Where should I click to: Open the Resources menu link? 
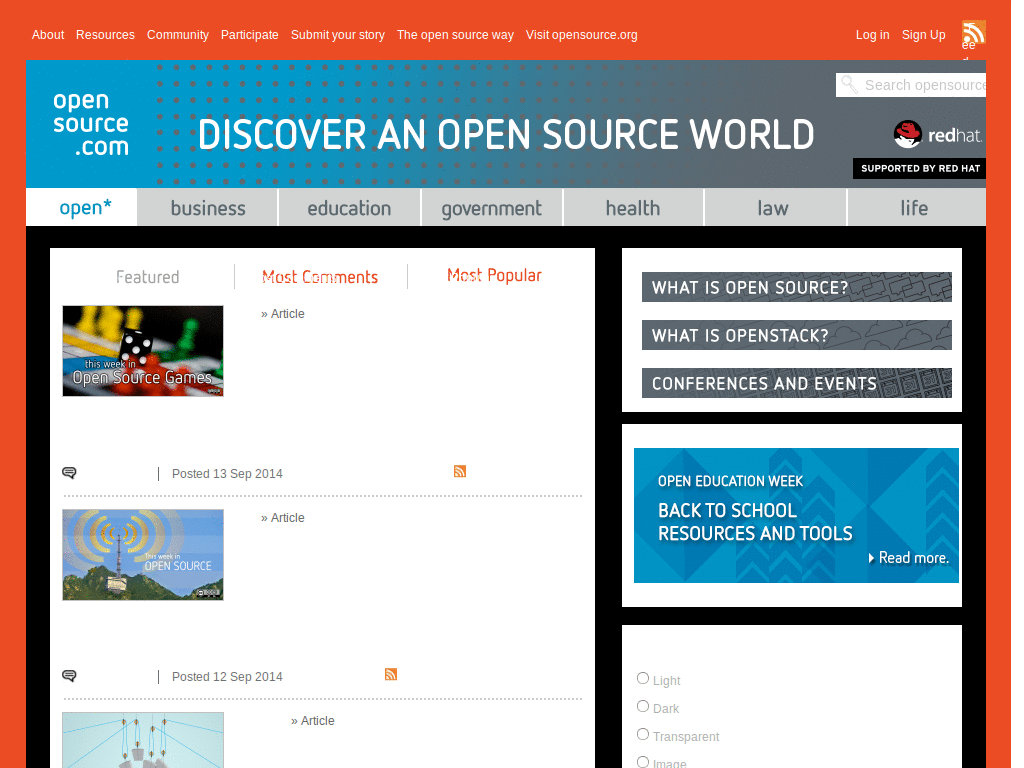[x=105, y=35]
